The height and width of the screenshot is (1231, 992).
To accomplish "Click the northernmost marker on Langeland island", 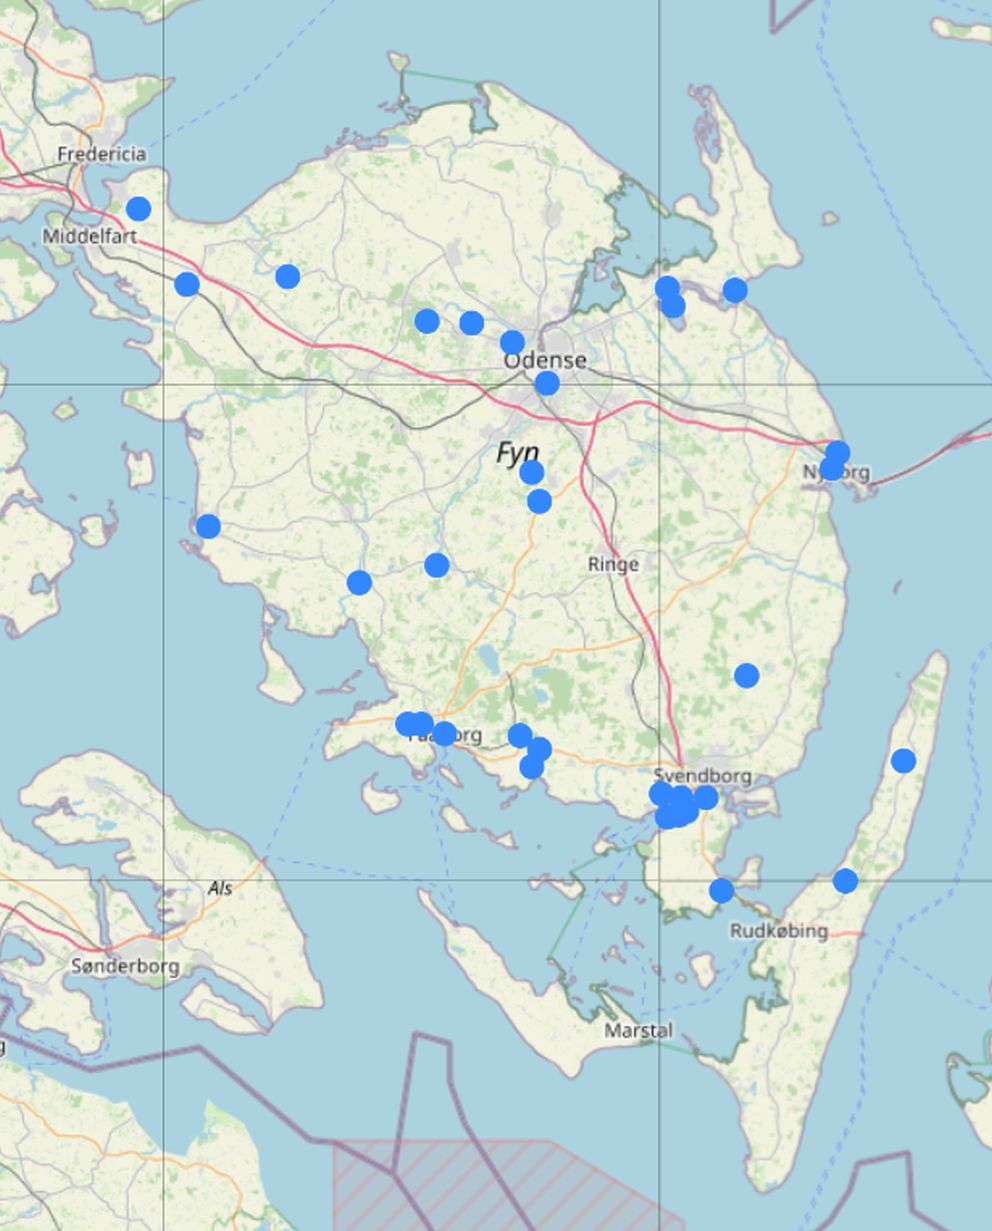I will click(x=903, y=761).
